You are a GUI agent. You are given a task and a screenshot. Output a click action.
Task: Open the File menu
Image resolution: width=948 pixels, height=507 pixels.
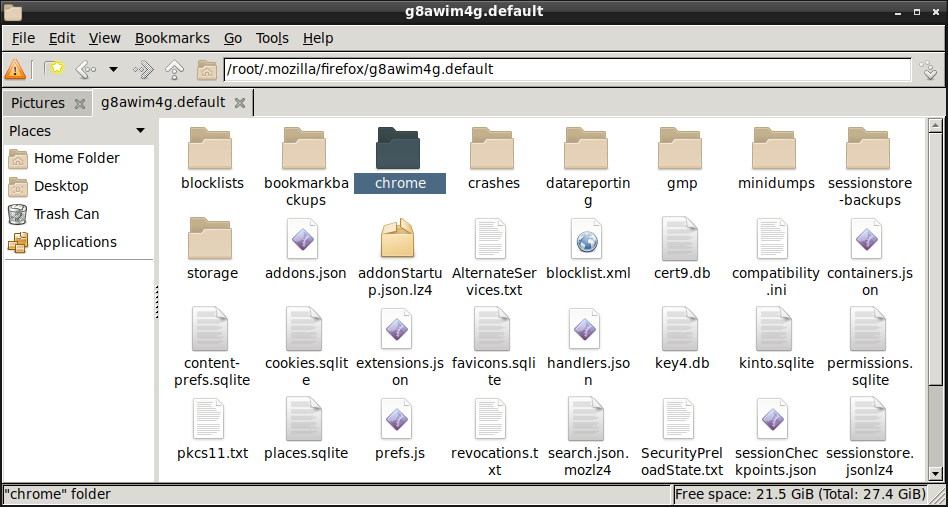coord(24,38)
